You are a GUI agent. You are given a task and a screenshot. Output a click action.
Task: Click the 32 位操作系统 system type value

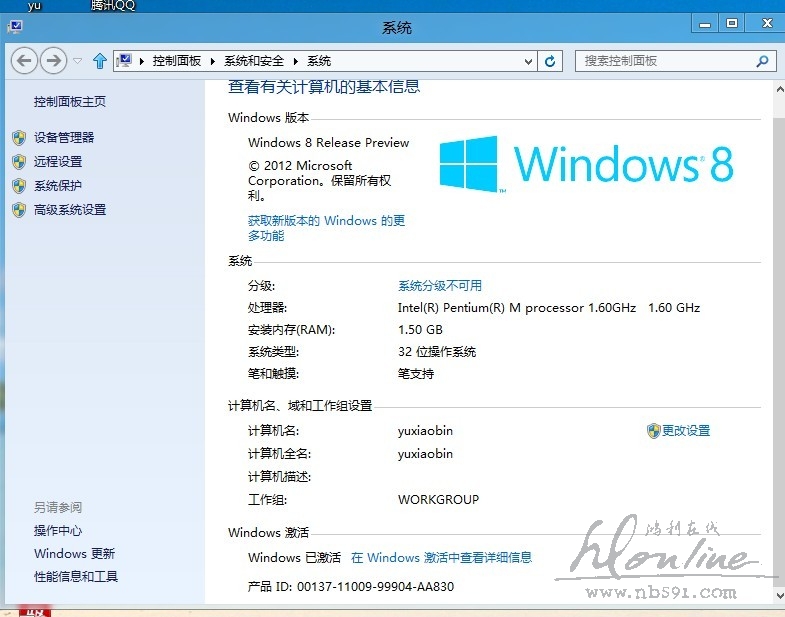click(437, 352)
